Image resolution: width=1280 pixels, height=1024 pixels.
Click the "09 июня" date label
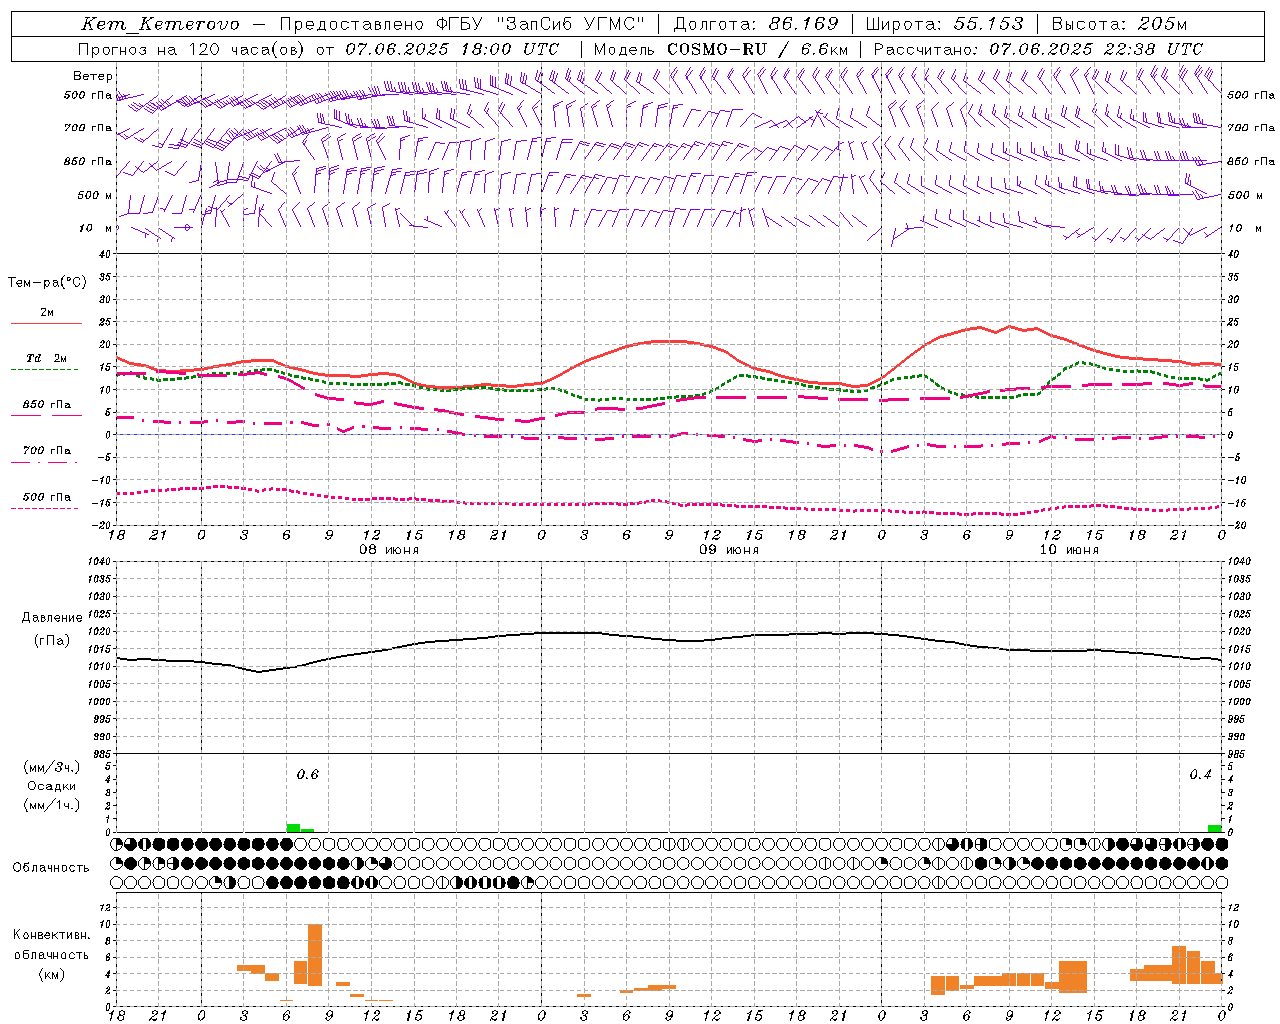pyautogui.click(x=728, y=550)
